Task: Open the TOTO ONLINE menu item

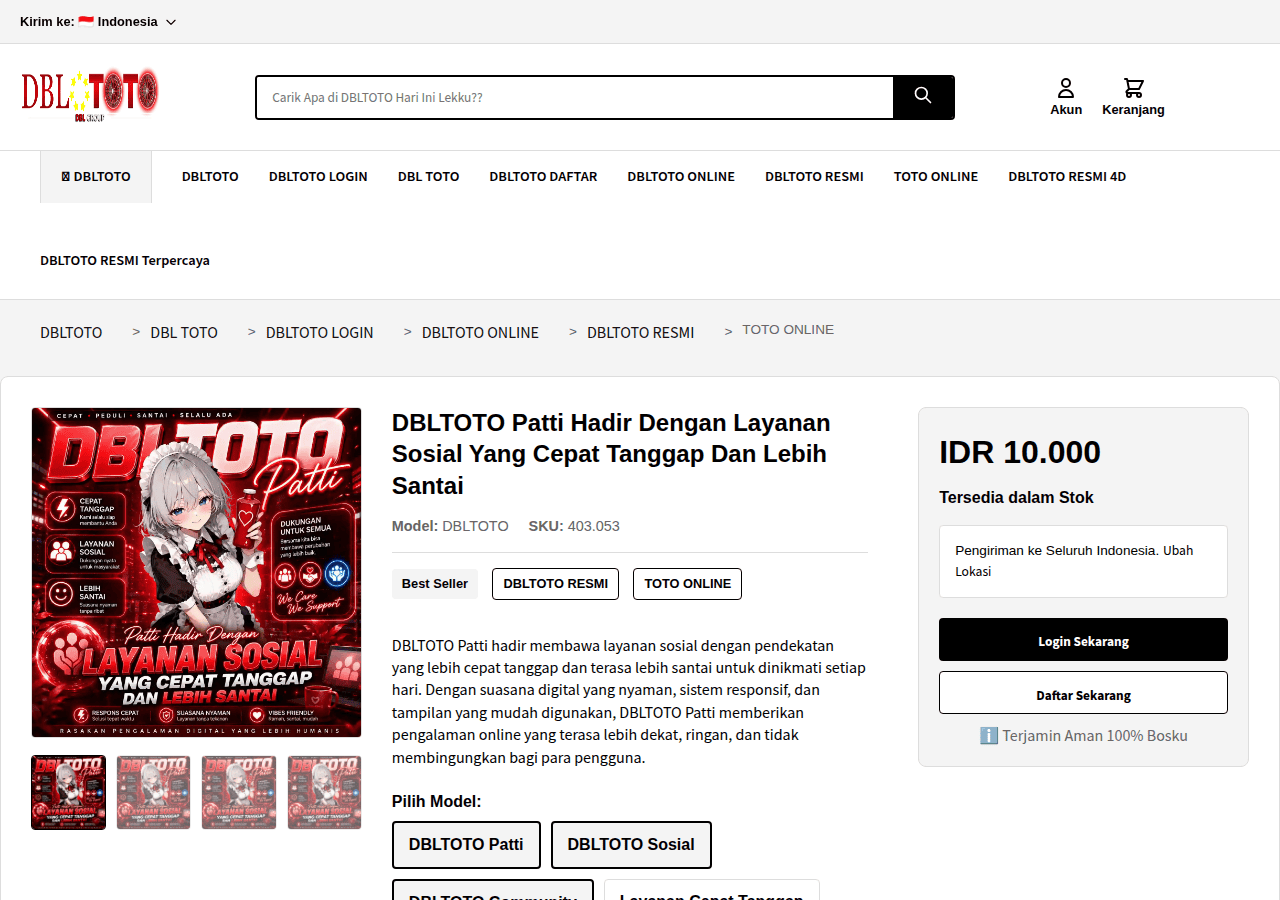Action: coord(936,177)
